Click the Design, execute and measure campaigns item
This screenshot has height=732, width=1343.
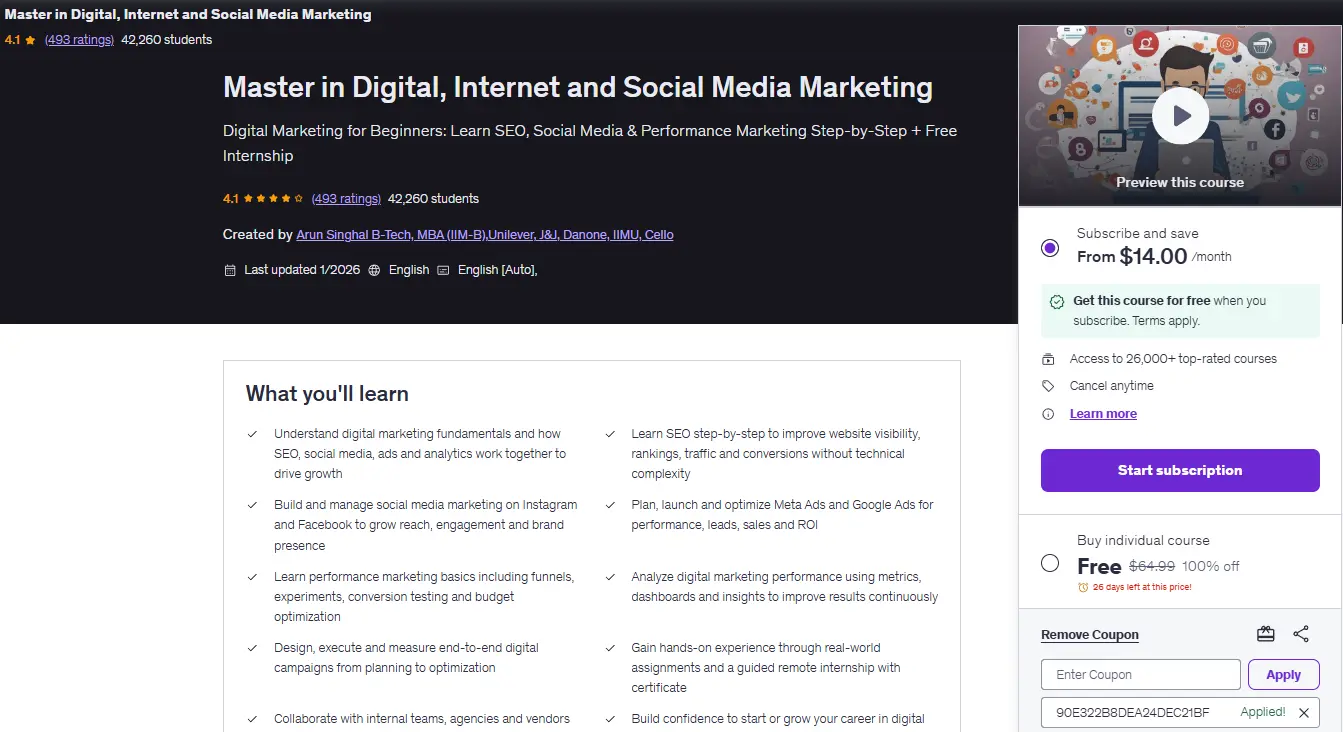pos(406,658)
